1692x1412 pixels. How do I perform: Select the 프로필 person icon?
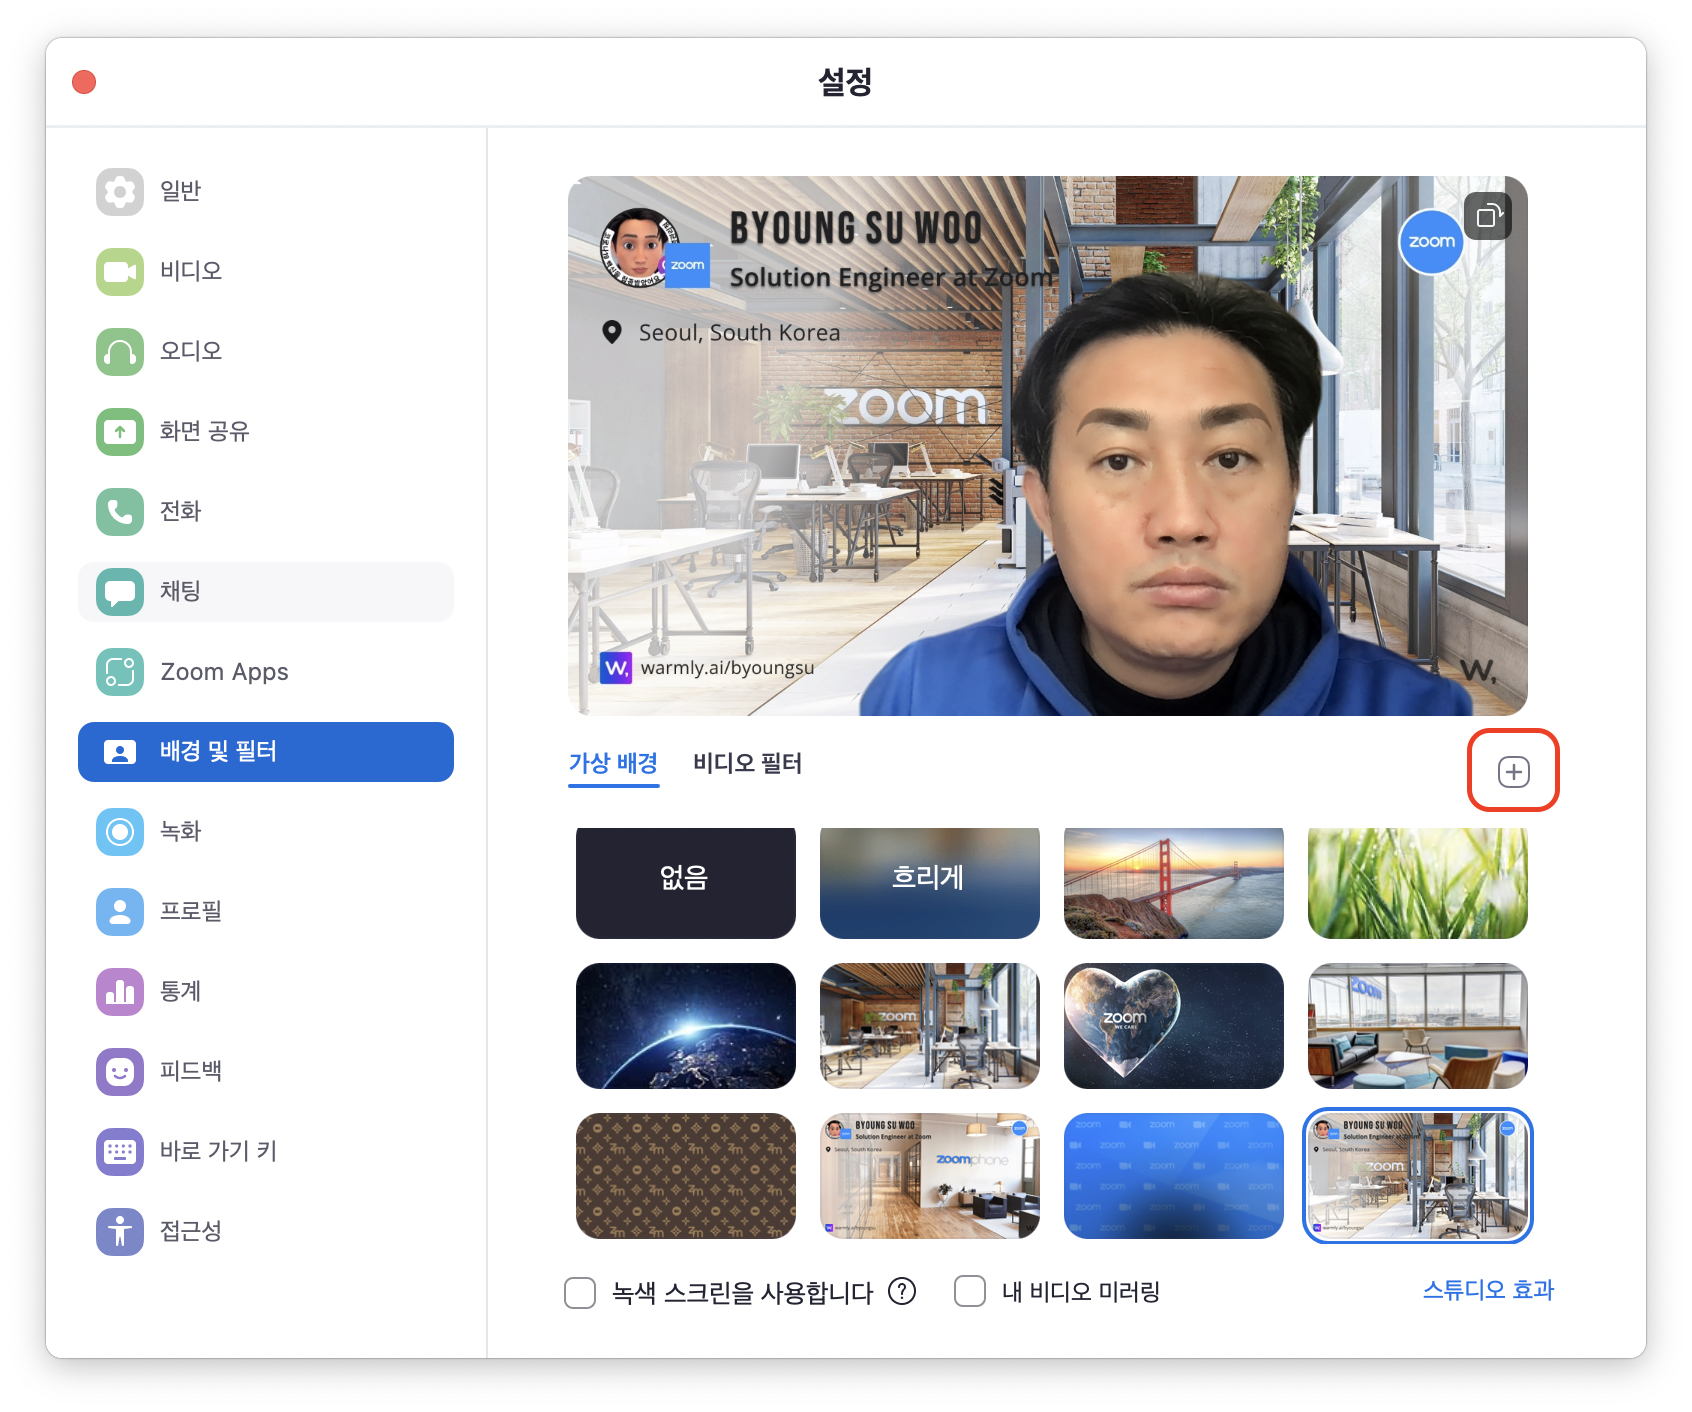(x=120, y=911)
